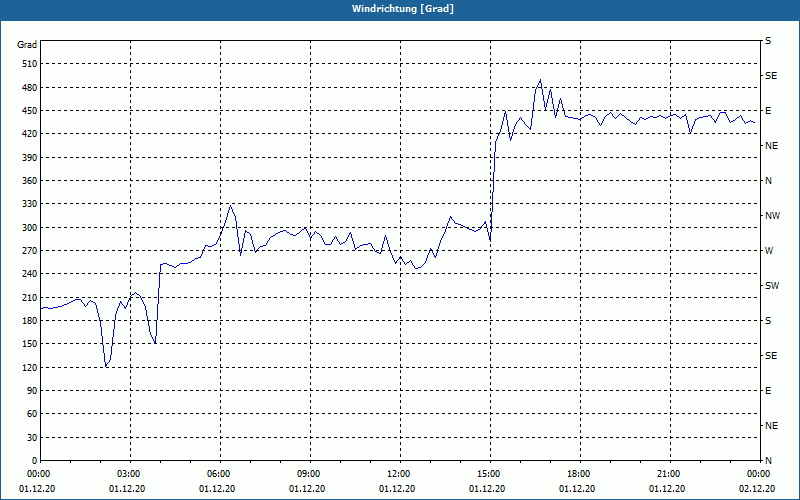Image resolution: width=800 pixels, height=500 pixels.
Task: Select the '420' left axis label
Action: pos(30,134)
